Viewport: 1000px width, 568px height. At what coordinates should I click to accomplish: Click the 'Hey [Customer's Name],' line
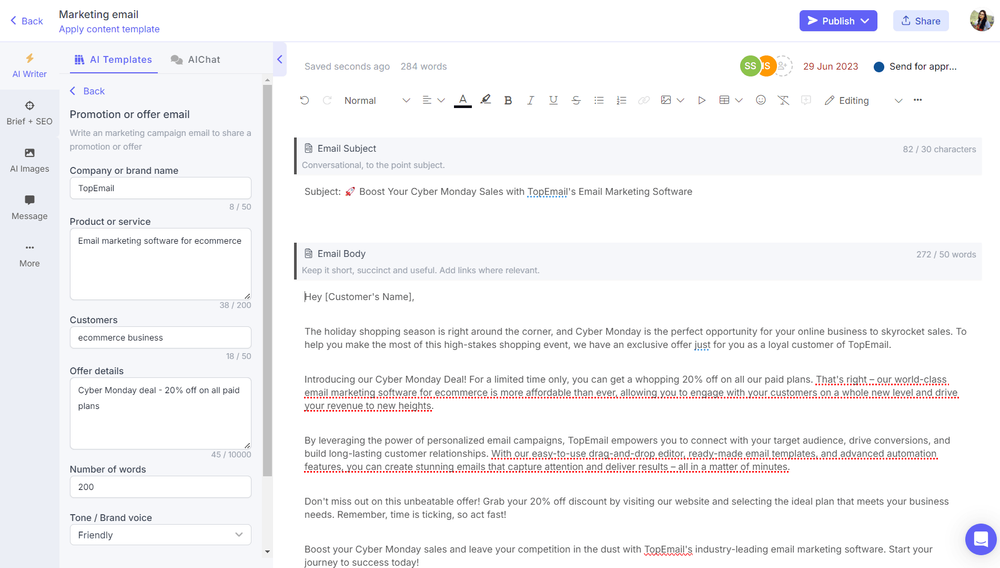coord(360,296)
